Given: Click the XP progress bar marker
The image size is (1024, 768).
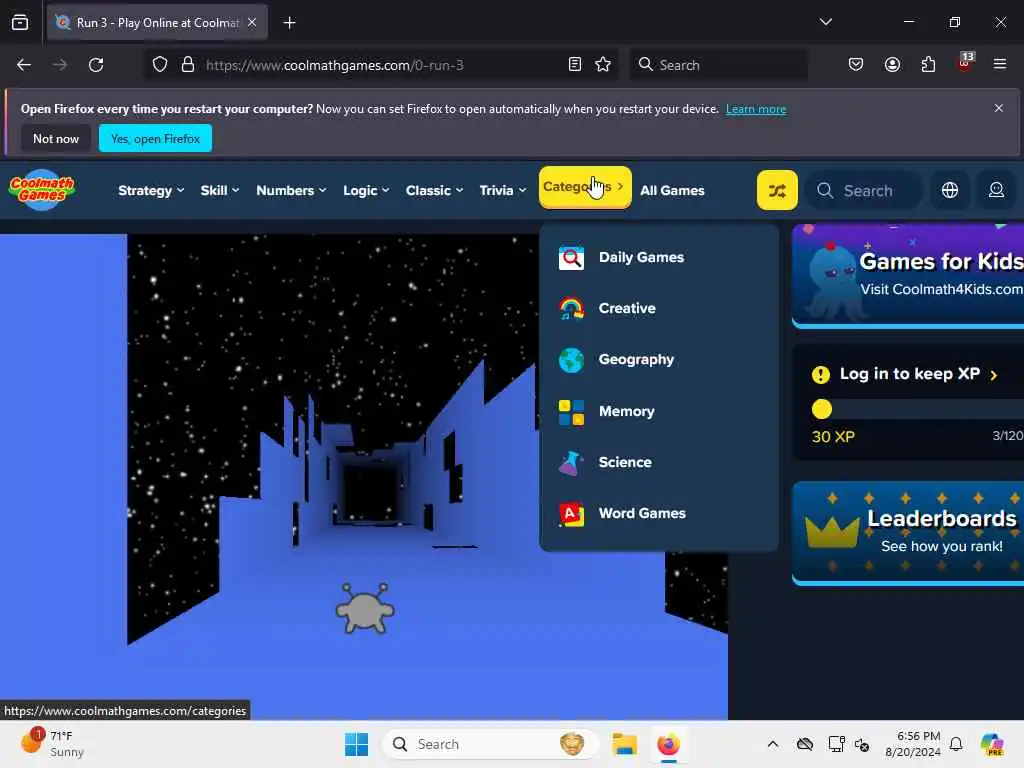Looking at the screenshot, I should pyautogui.click(x=822, y=409).
